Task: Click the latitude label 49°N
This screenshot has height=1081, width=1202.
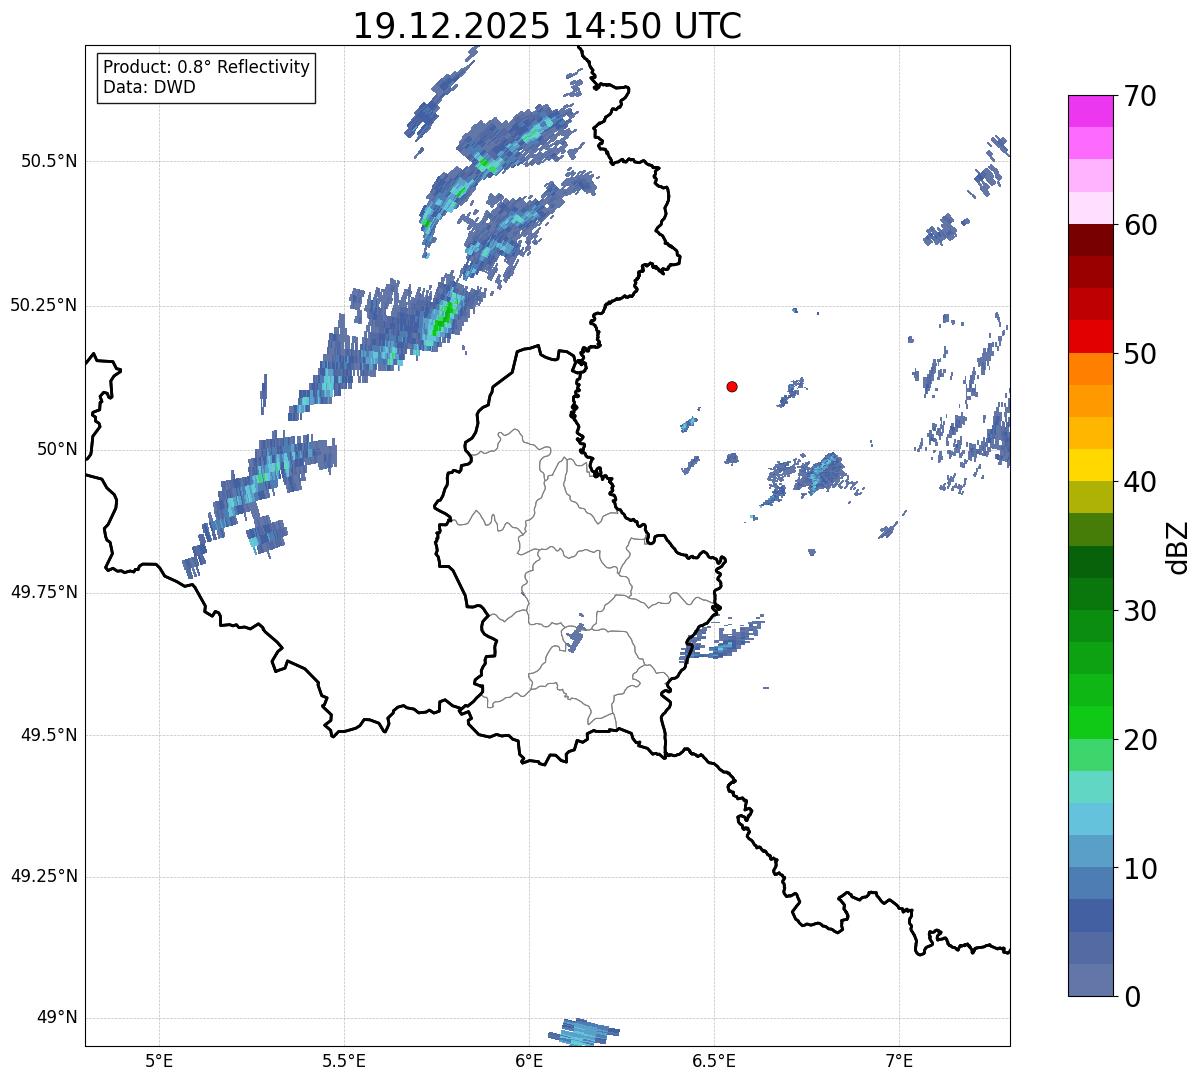Action: 58,1018
